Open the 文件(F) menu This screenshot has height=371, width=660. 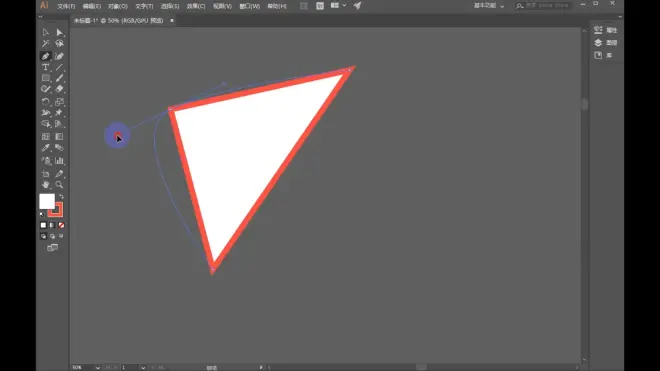coord(66,6)
